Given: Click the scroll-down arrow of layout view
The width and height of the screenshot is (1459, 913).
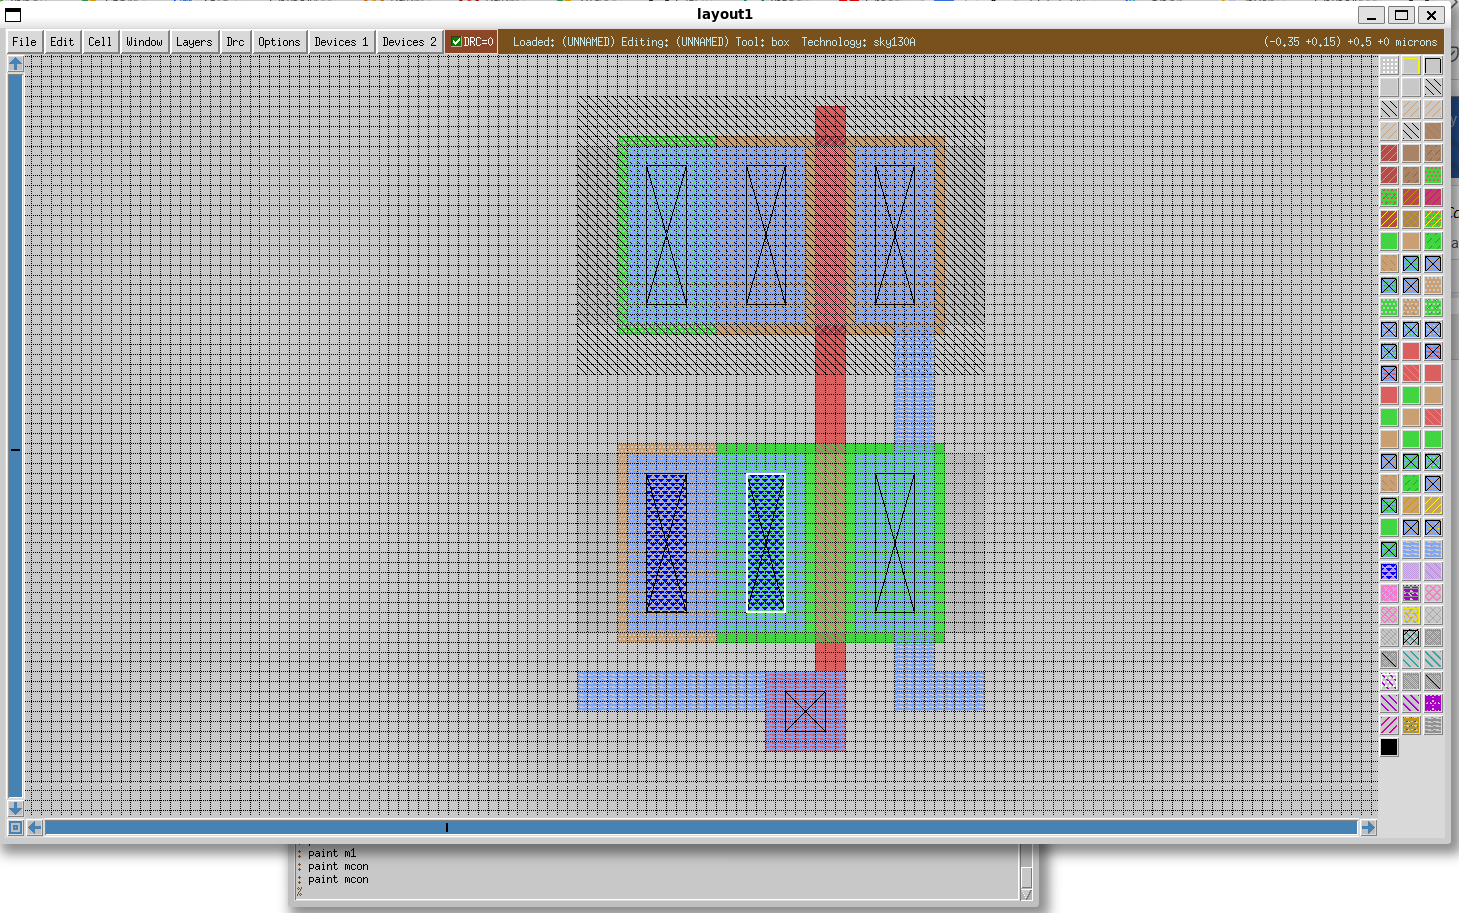Looking at the screenshot, I should [15, 807].
